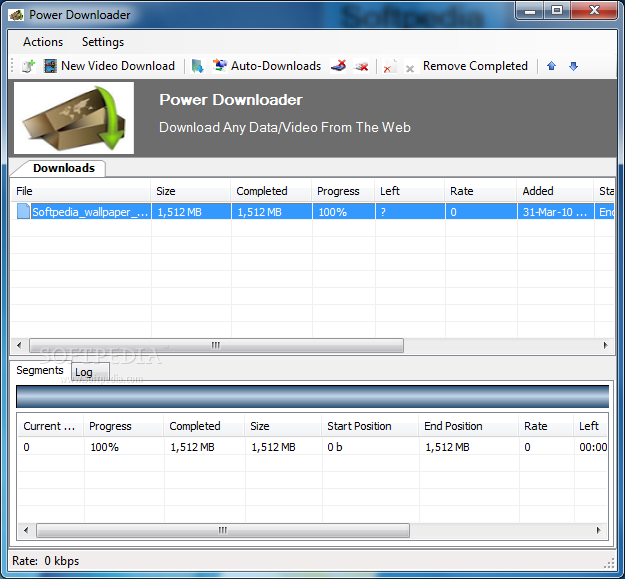Click the 31-Mar-10 added date cell

556,212
